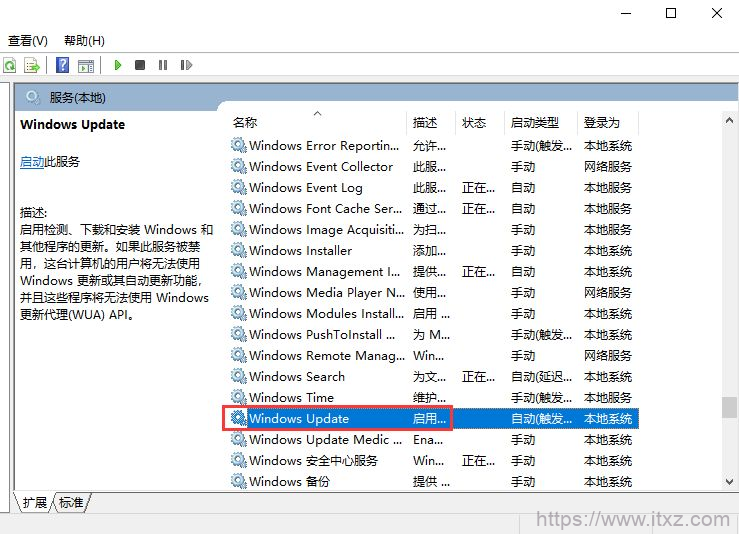Click the Refresh toolbar icon

click(x=10, y=65)
